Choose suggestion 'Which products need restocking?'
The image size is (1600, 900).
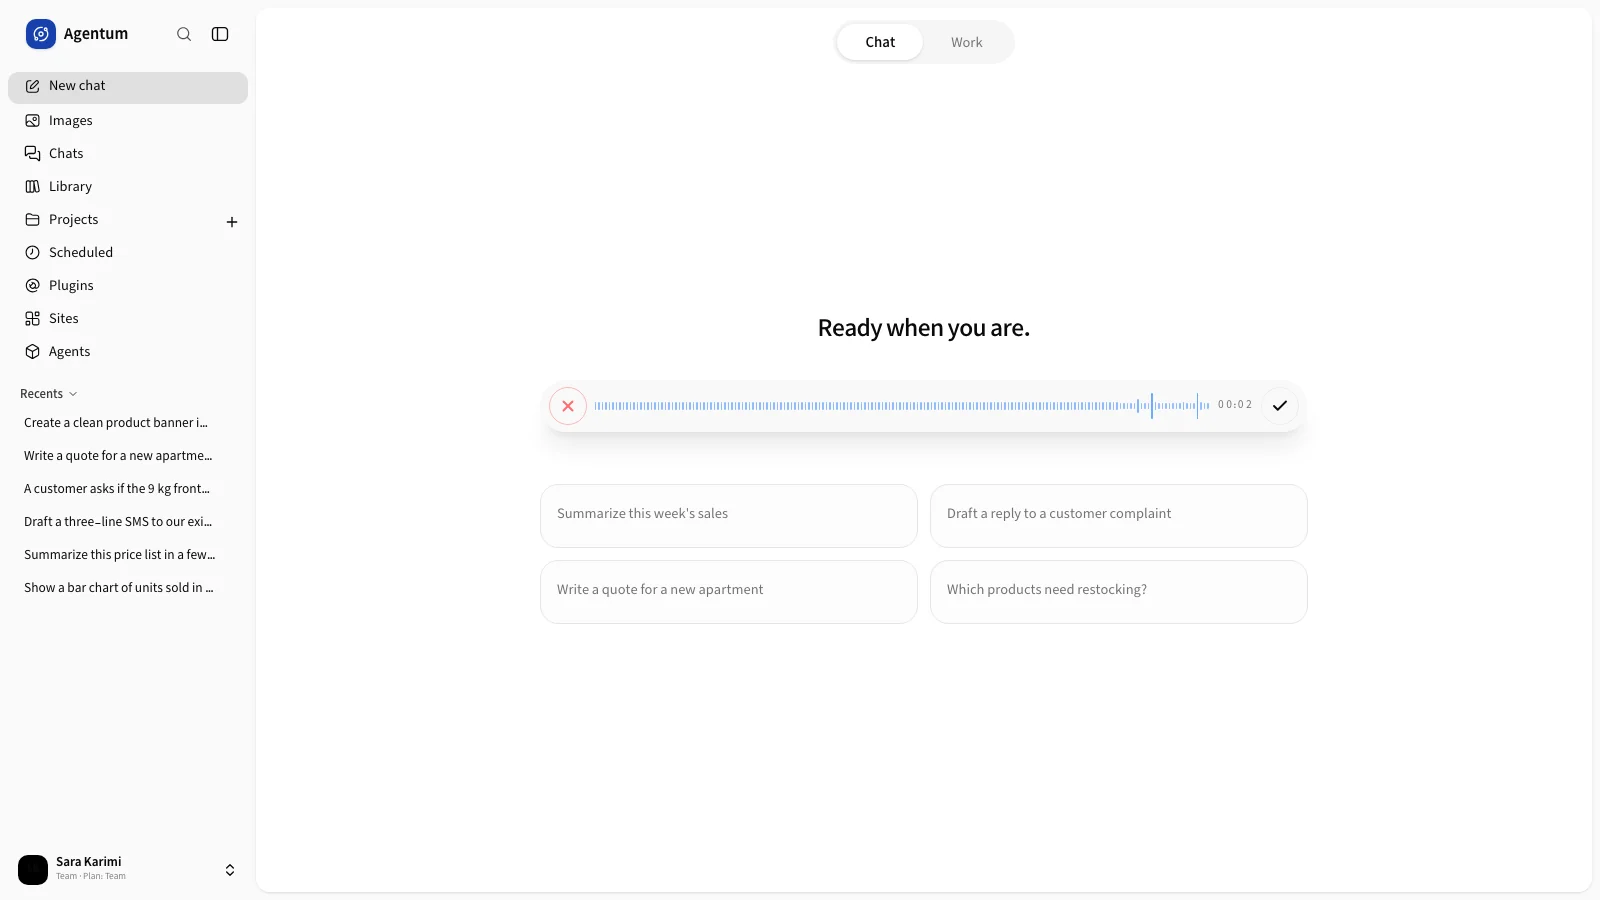[1119, 592]
